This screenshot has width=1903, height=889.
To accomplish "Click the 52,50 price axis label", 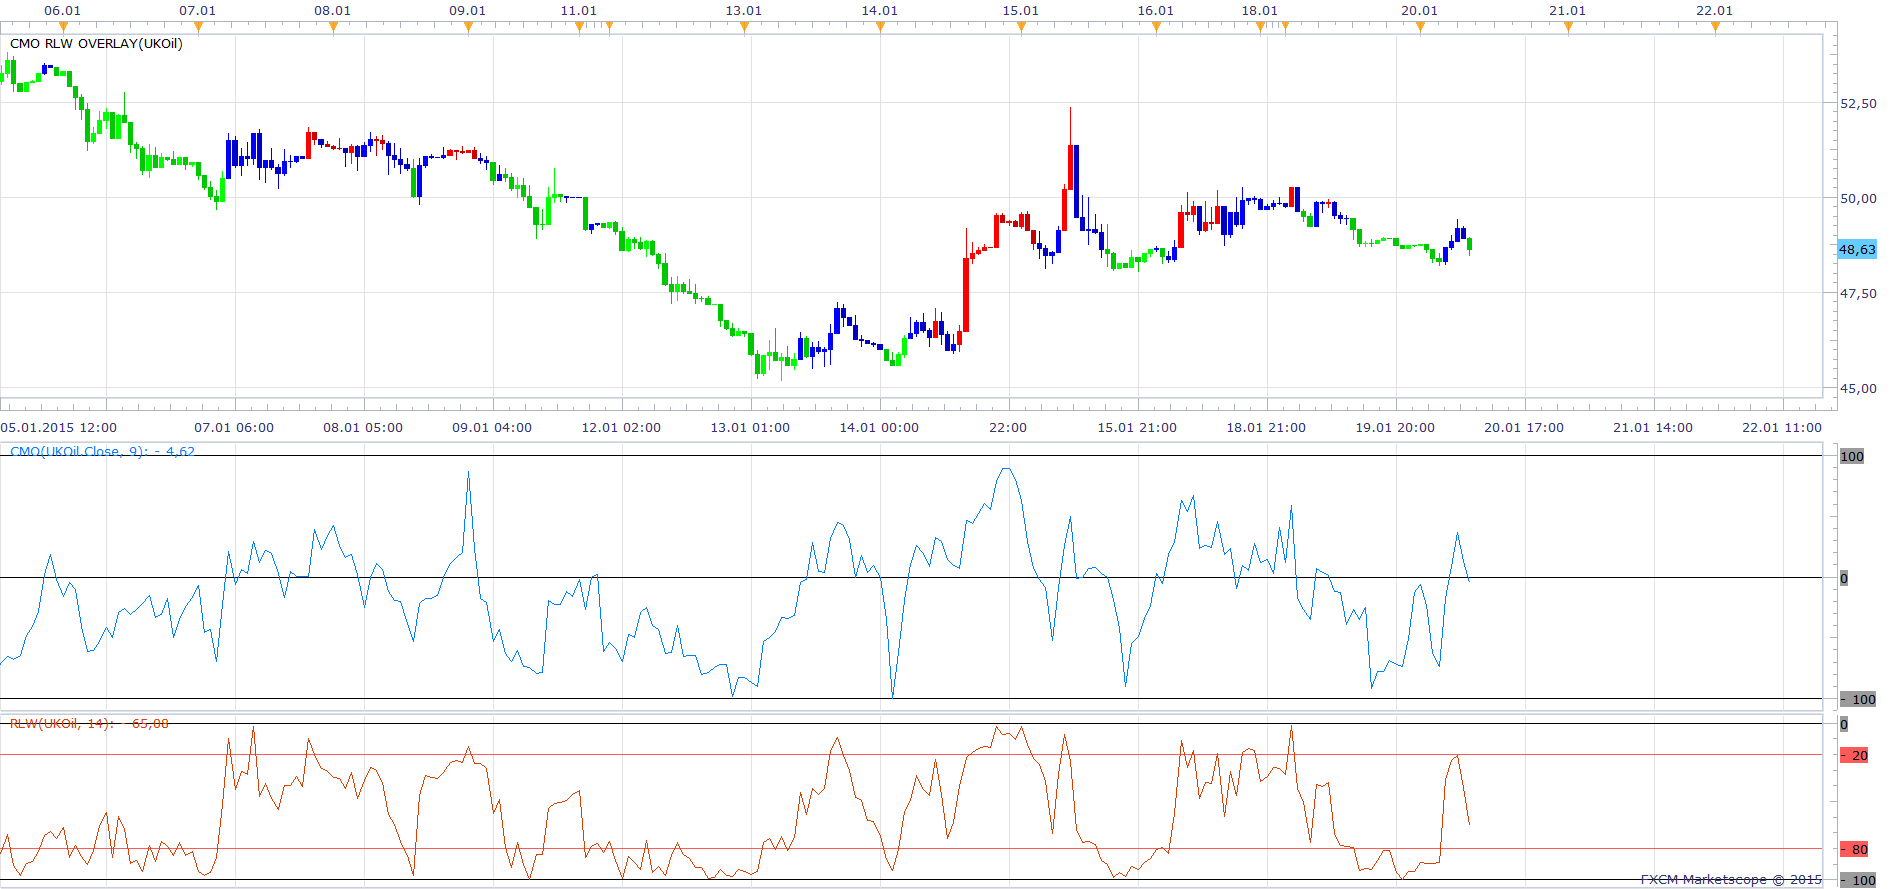I will [1858, 103].
